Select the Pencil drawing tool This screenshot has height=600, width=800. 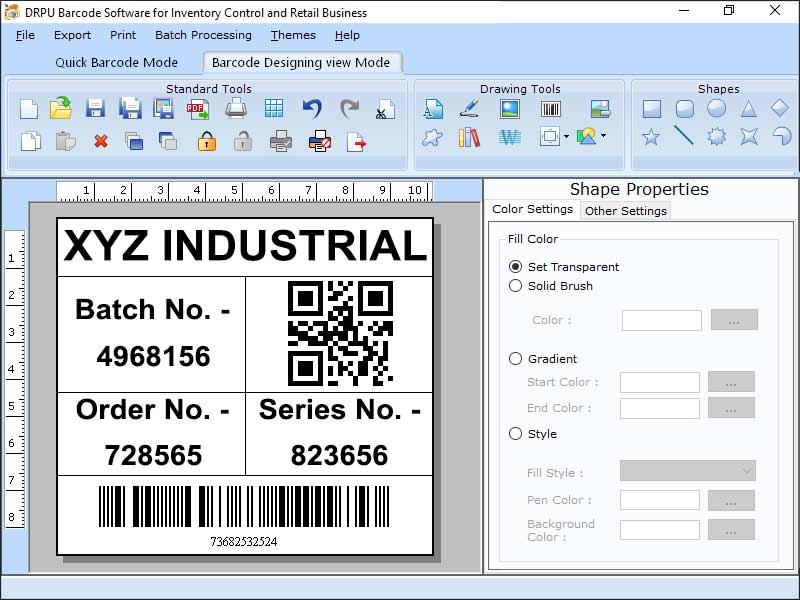467,110
